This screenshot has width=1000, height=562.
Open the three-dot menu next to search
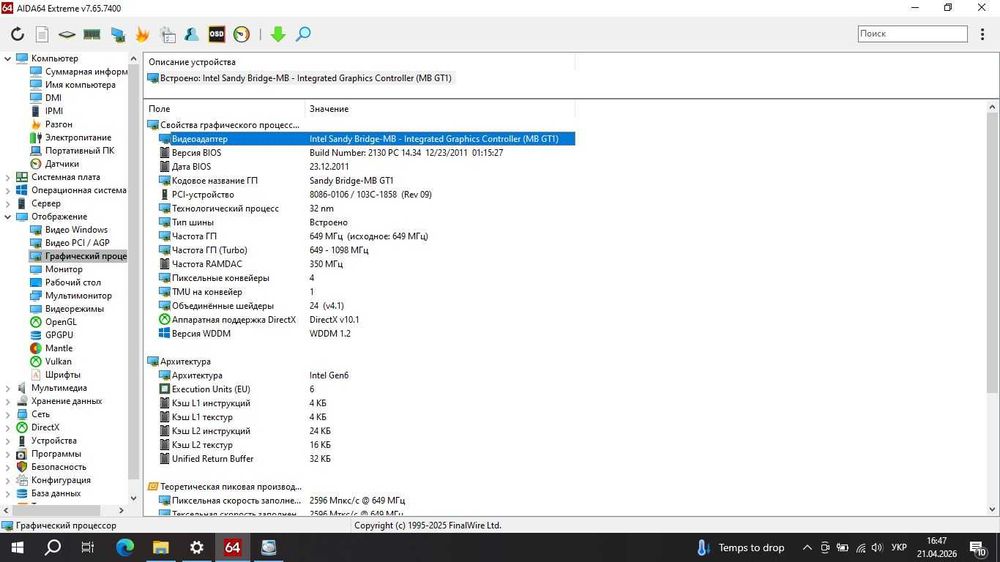(x=982, y=34)
